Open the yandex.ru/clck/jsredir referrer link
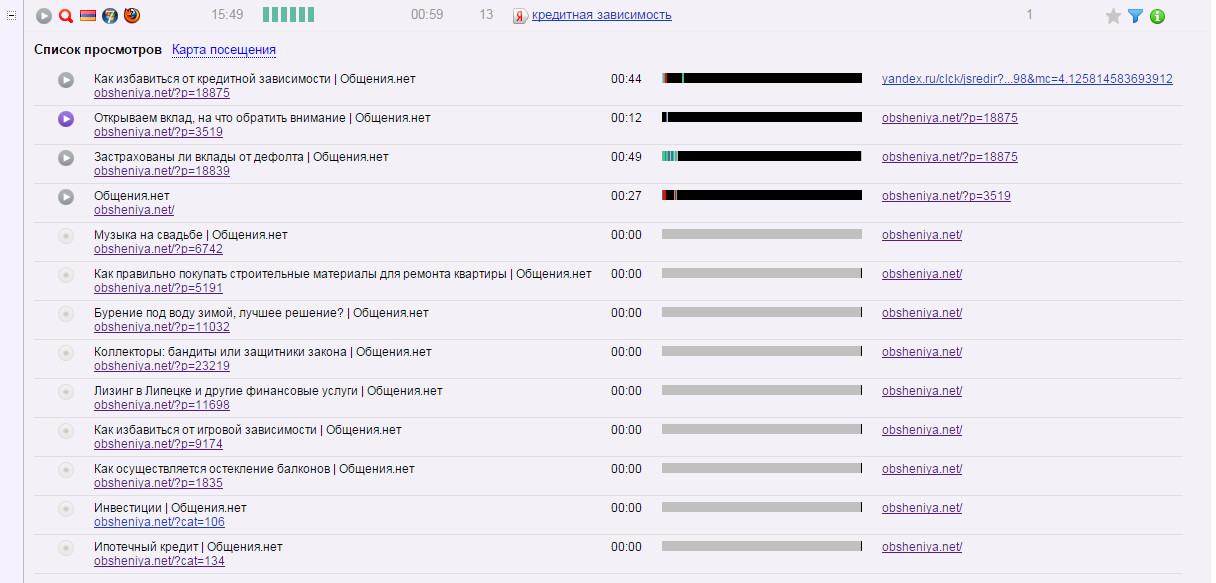The image size is (1216, 583). pos(1027,79)
